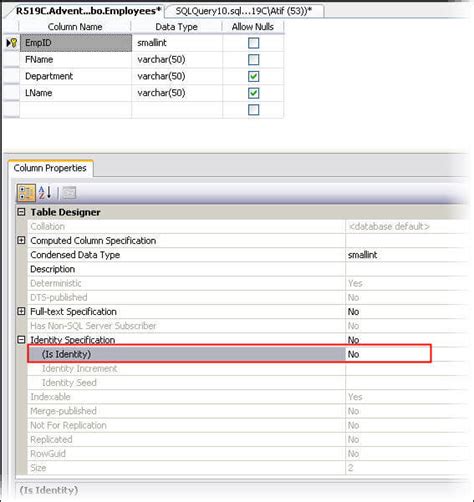This screenshot has width=474, height=502.
Task: Uncheck Allow Nulls for Department
Action: click(253, 76)
